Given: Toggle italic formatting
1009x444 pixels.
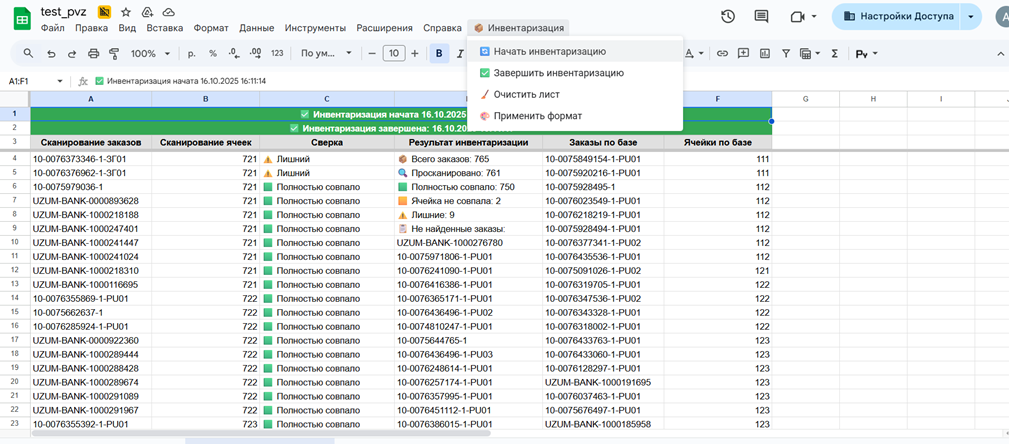Looking at the screenshot, I should pyautogui.click(x=460, y=53).
